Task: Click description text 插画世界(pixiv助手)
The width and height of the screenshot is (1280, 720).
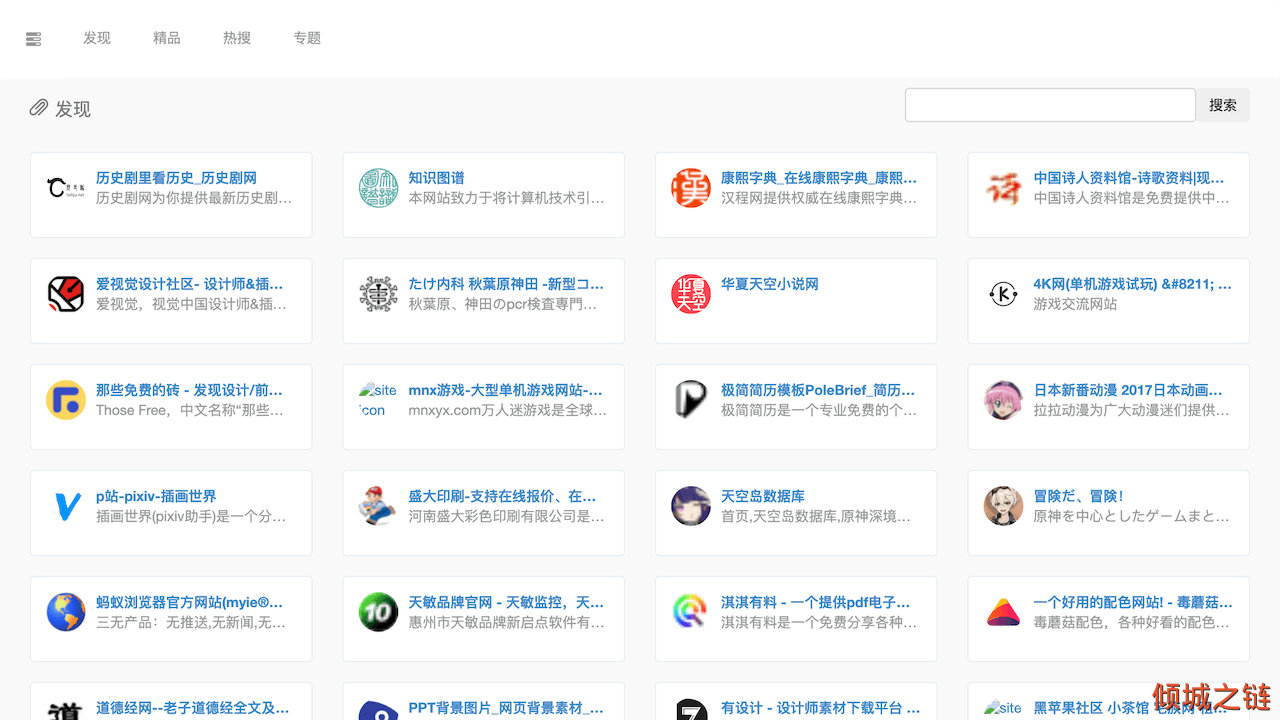Action: 191,516
